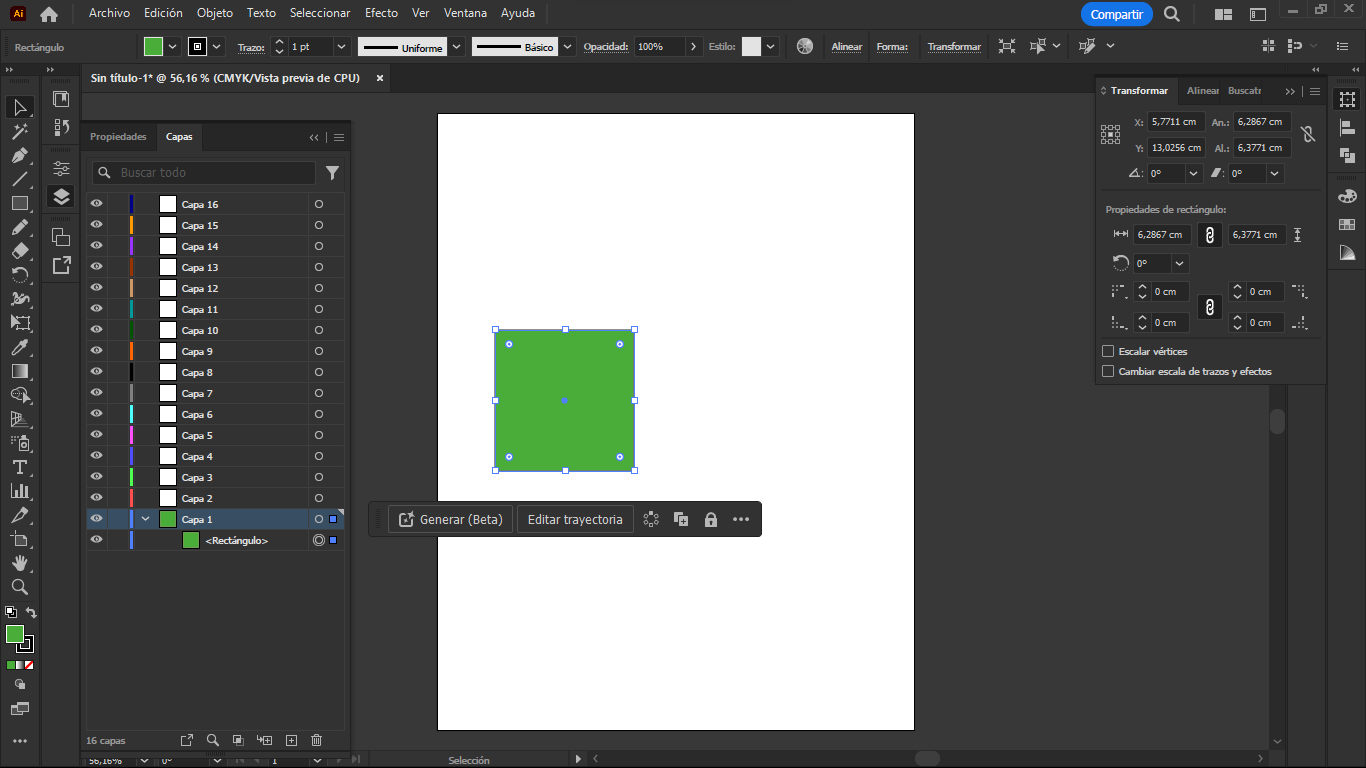Screen dimensions: 1366x768
Task: Activate the Text tool
Action: tap(20, 467)
